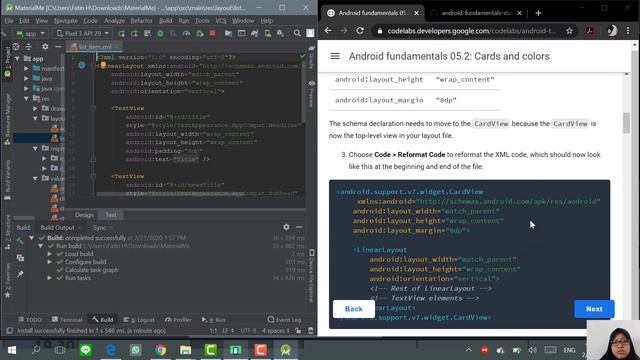Viewport: 640px width, 360px height.
Task: Click the Back button on the codelab
Action: click(x=353, y=309)
